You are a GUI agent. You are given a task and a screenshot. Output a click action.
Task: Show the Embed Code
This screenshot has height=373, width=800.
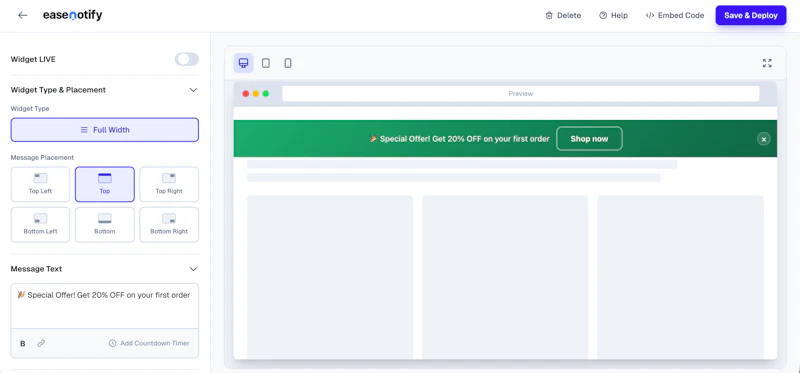tap(675, 15)
